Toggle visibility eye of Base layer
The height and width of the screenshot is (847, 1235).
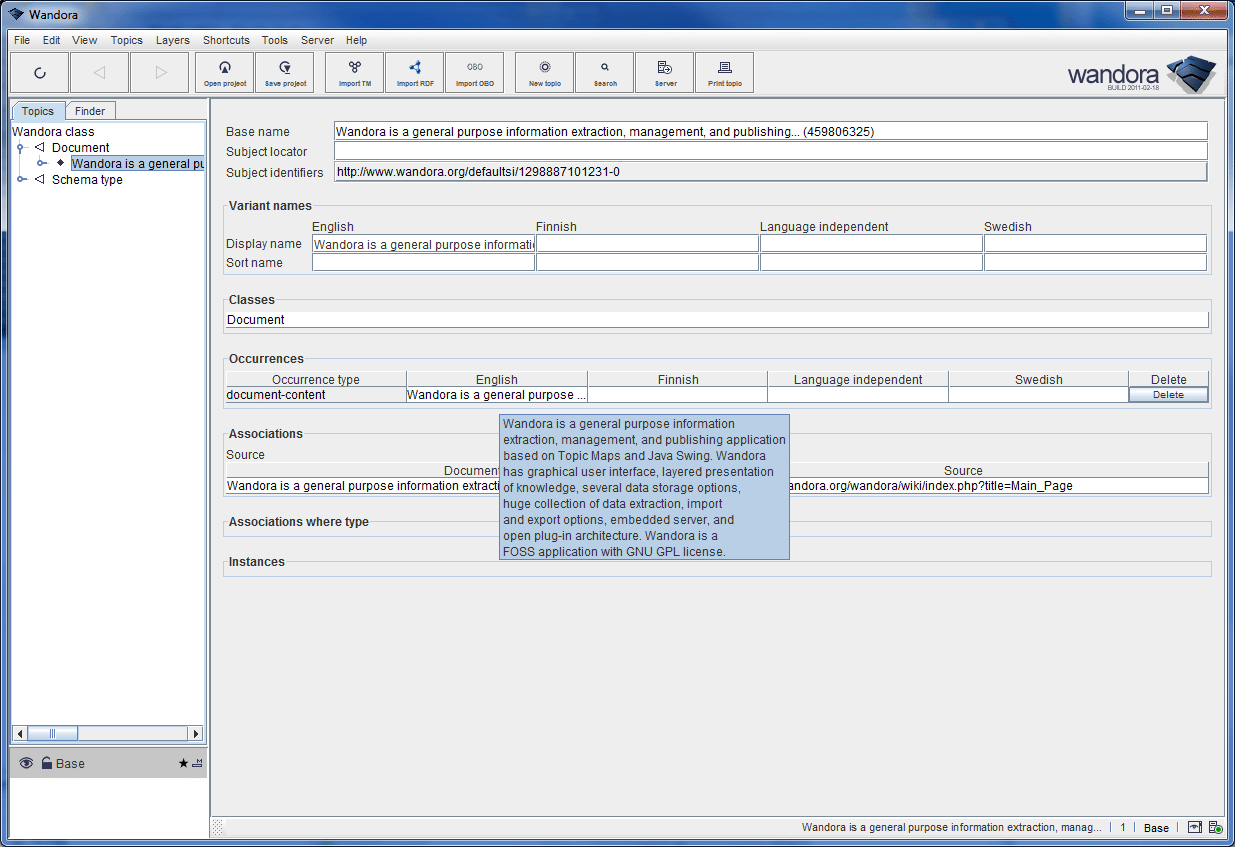pyautogui.click(x=27, y=763)
